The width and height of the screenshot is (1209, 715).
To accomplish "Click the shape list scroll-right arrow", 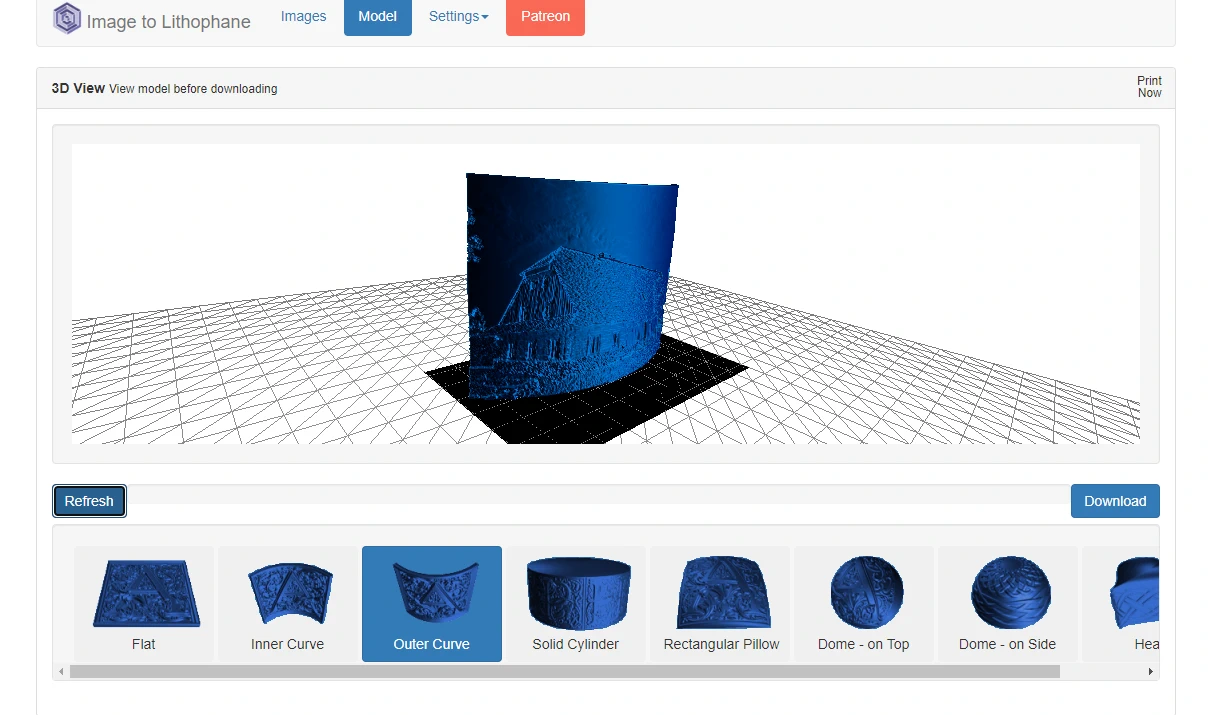I will 1151,672.
